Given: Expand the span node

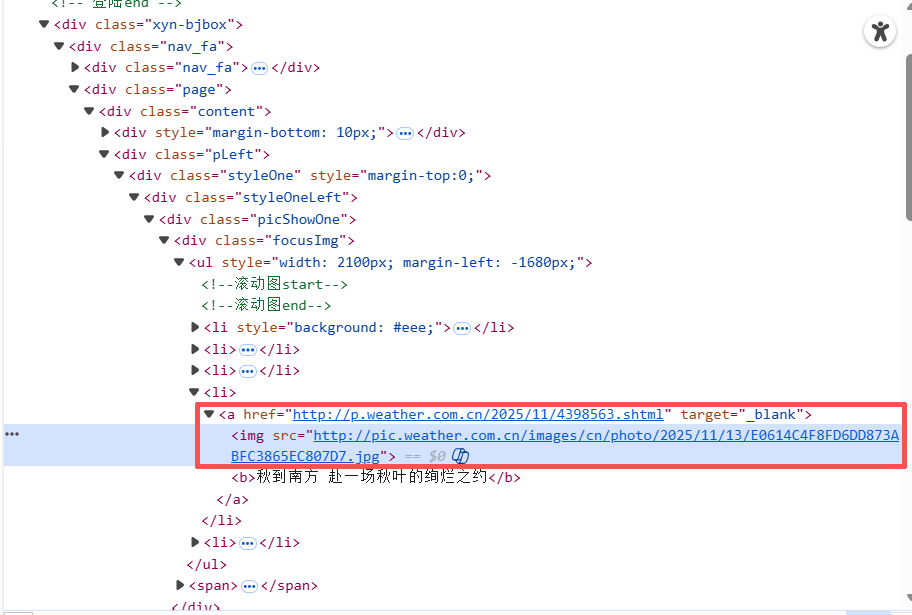Looking at the screenshot, I should point(180,585).
